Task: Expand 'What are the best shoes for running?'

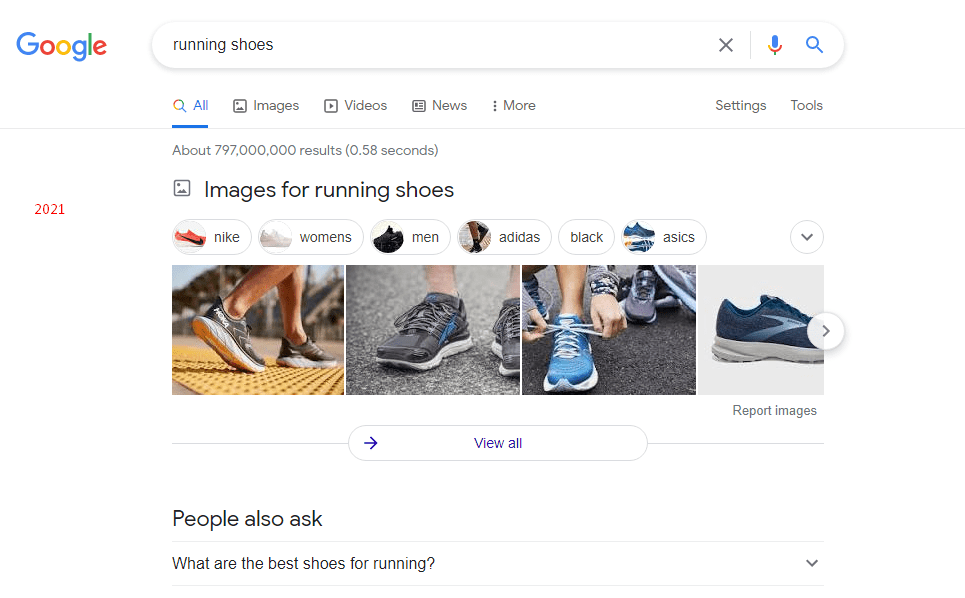Action: (497, 563)
